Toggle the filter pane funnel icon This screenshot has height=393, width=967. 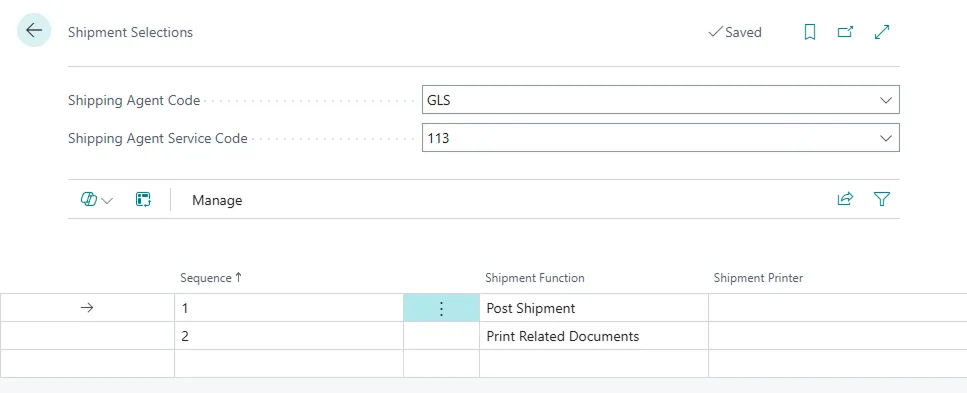[x=882, y=199]
